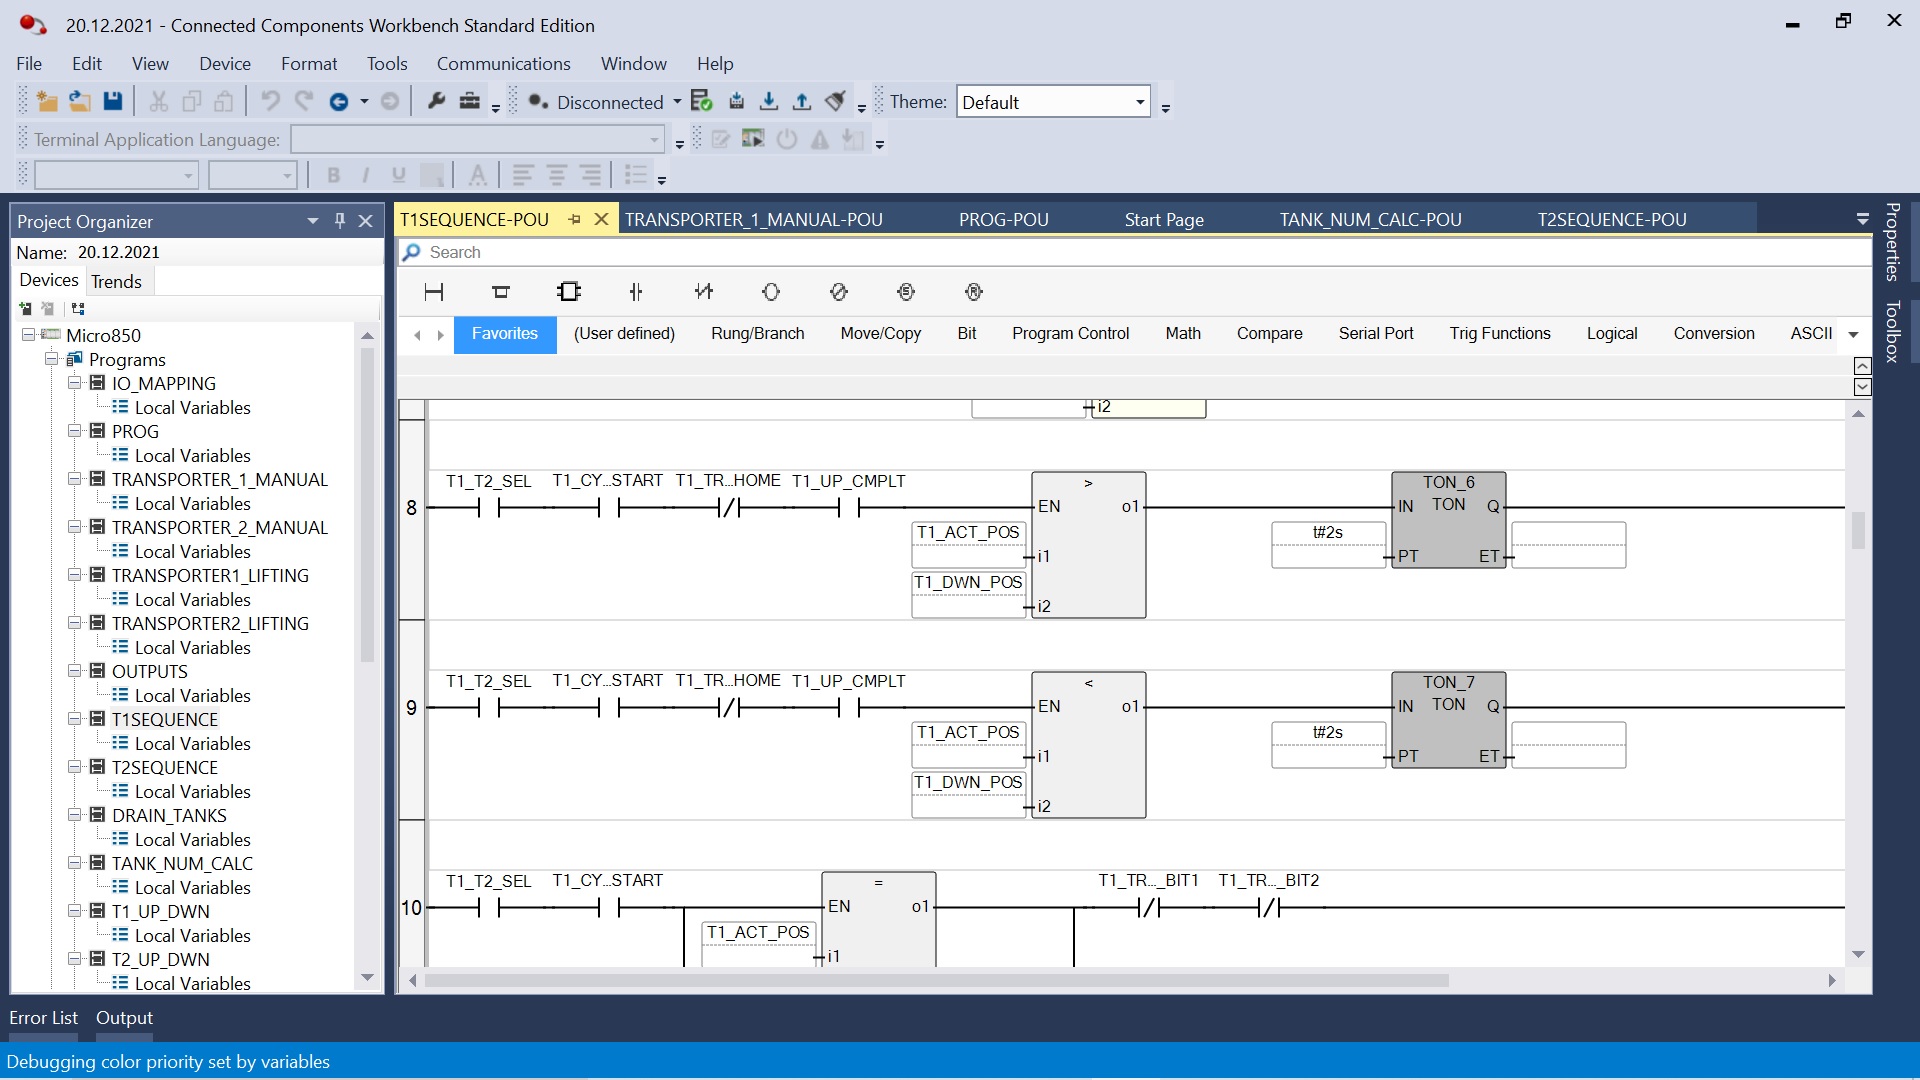1920x1080 pixels.
Task: Toggle auto-hide pin on Project Organizer
Action: [340, 221]
